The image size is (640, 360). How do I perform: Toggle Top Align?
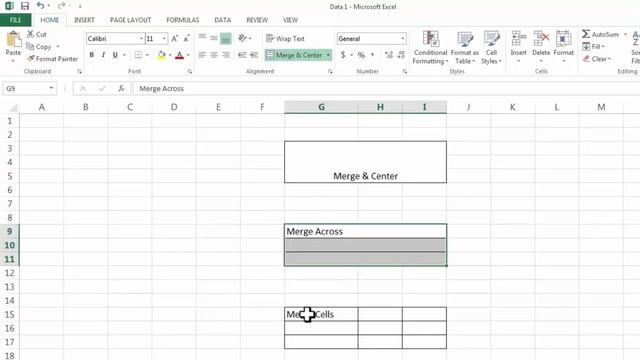[x=202, y=38]
